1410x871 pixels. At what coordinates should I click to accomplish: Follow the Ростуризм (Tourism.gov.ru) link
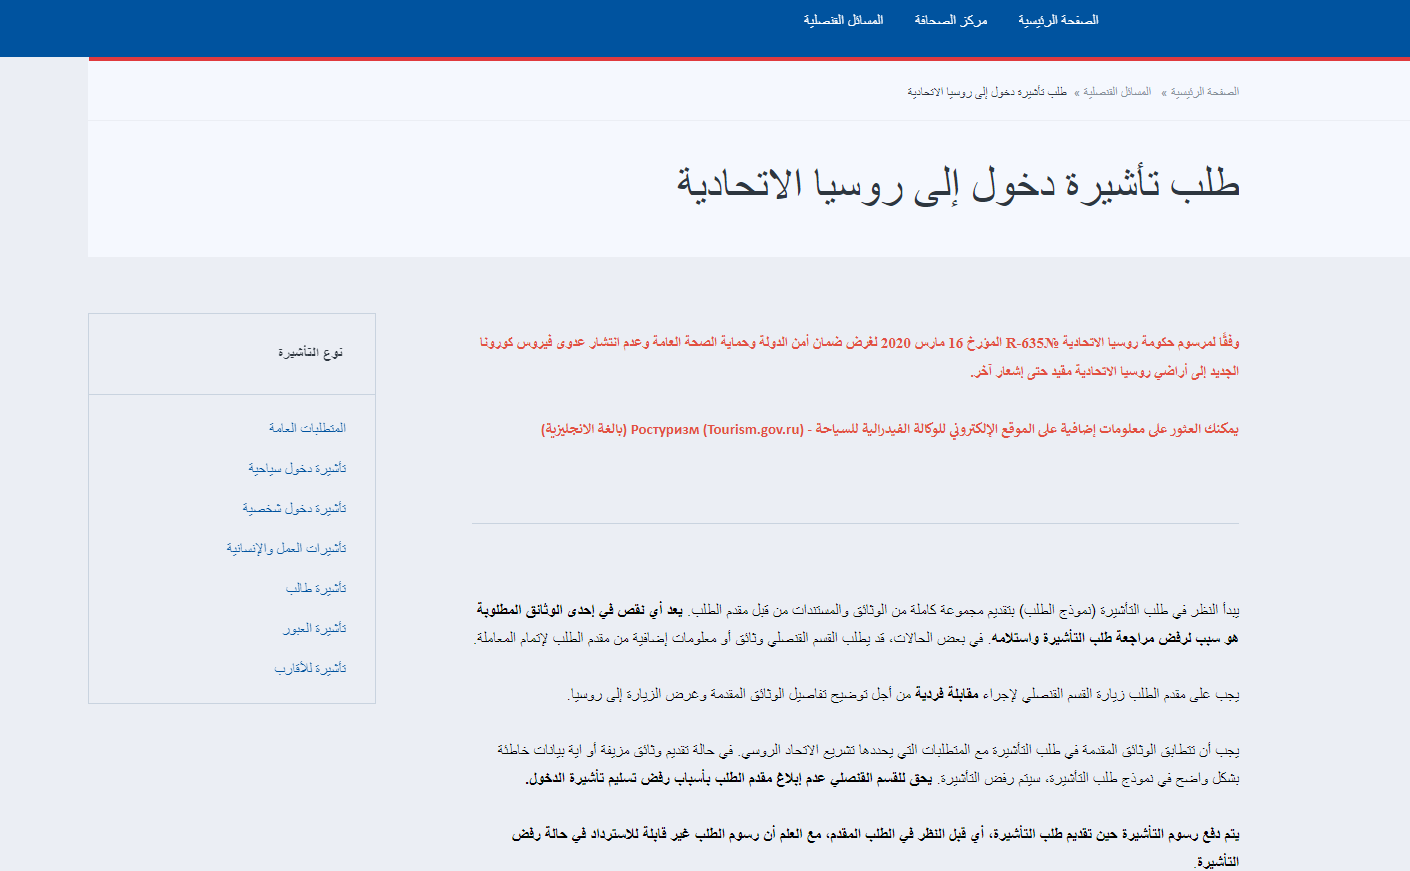point(717,429)
